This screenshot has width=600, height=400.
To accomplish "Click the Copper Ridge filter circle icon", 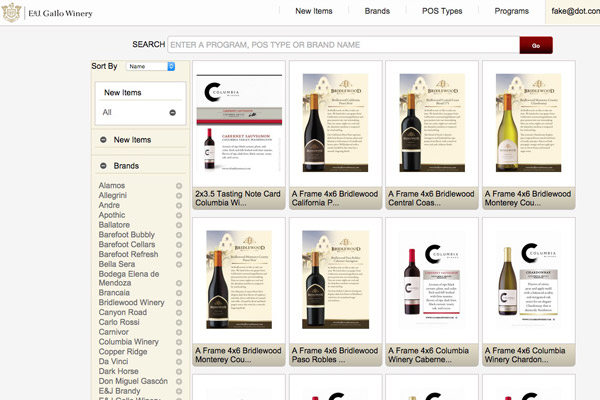I will tap(179, 352).
